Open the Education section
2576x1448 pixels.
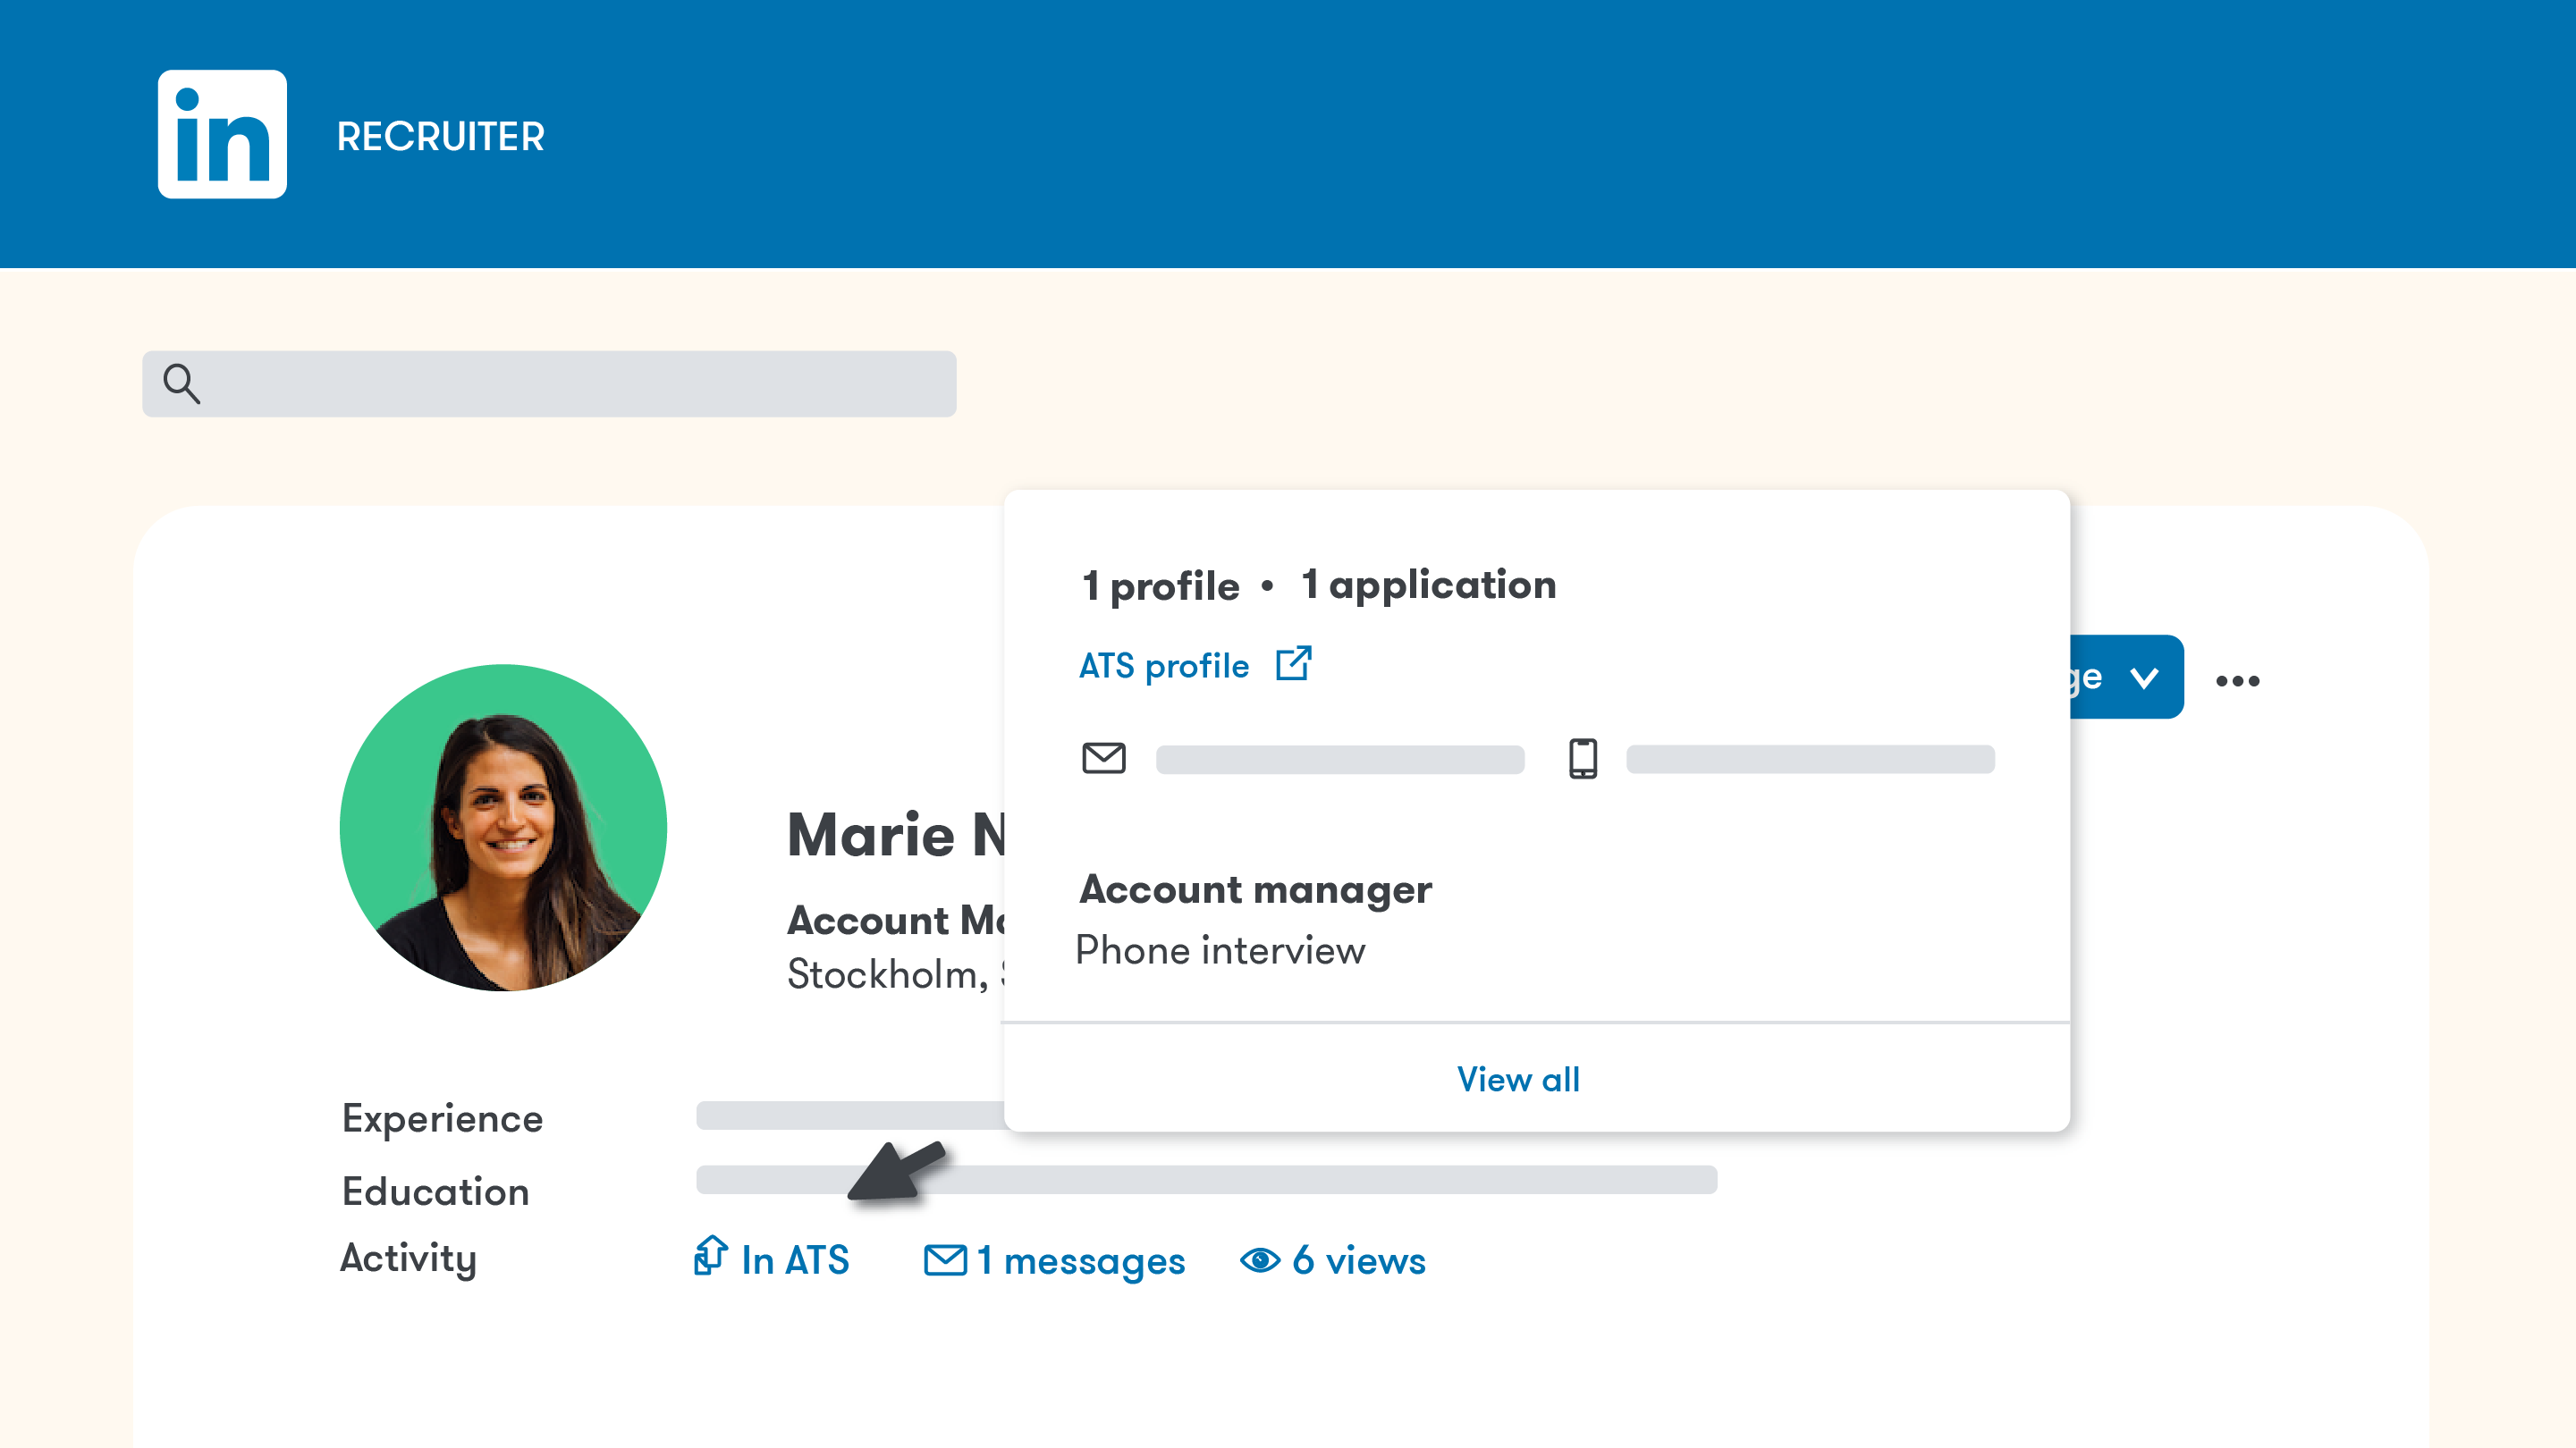click(435, 1190)
